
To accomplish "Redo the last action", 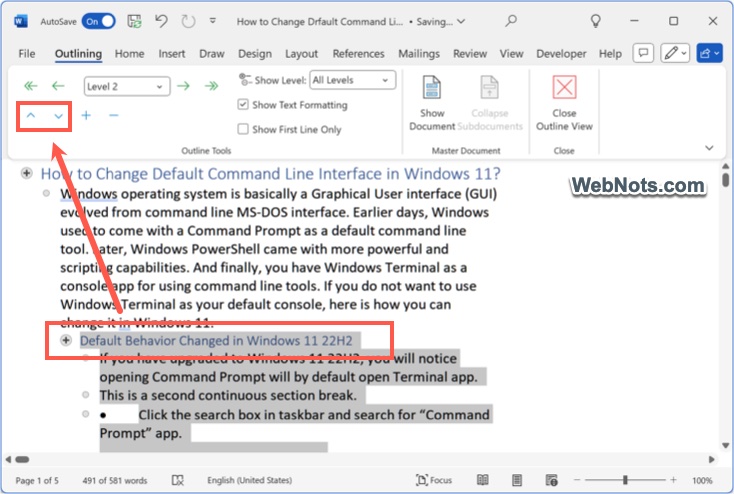I will point(188,21).
